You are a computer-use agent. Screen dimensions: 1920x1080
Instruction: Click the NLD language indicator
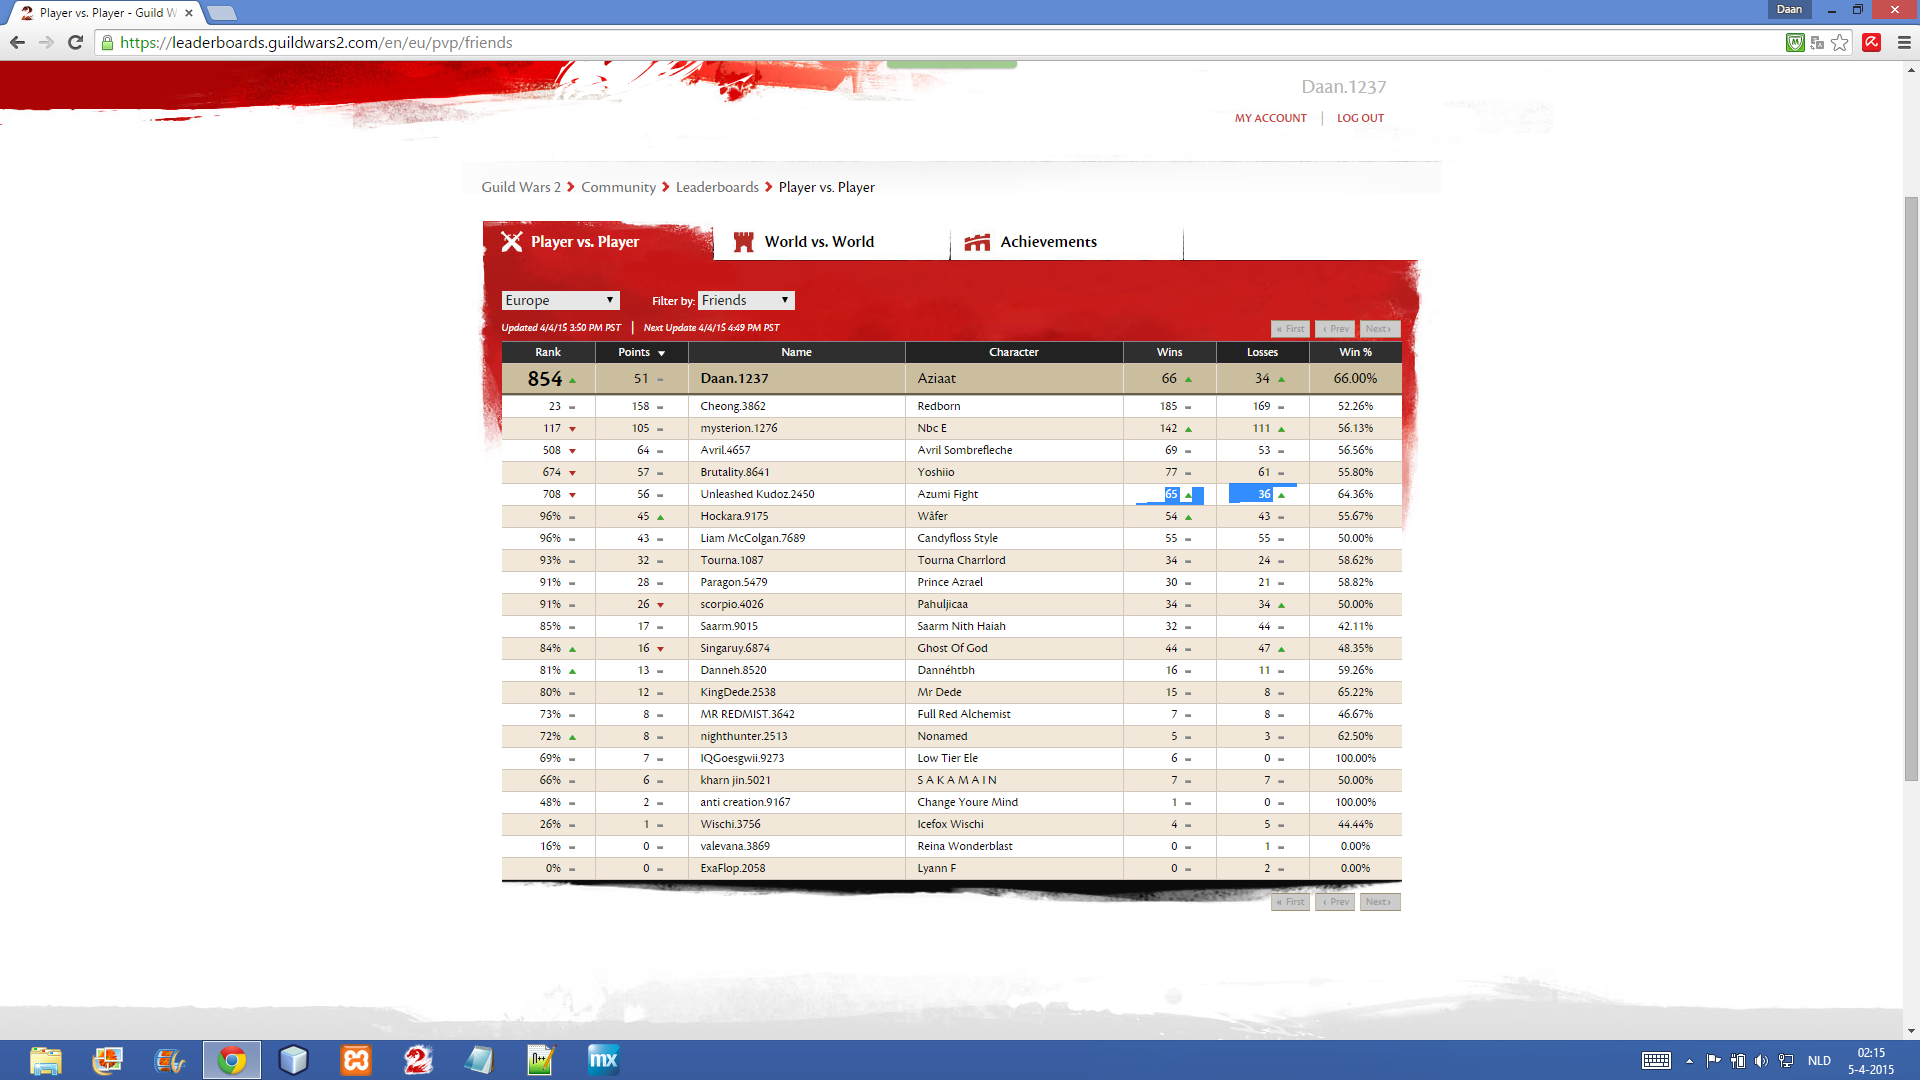(x=1819, y=1061)
